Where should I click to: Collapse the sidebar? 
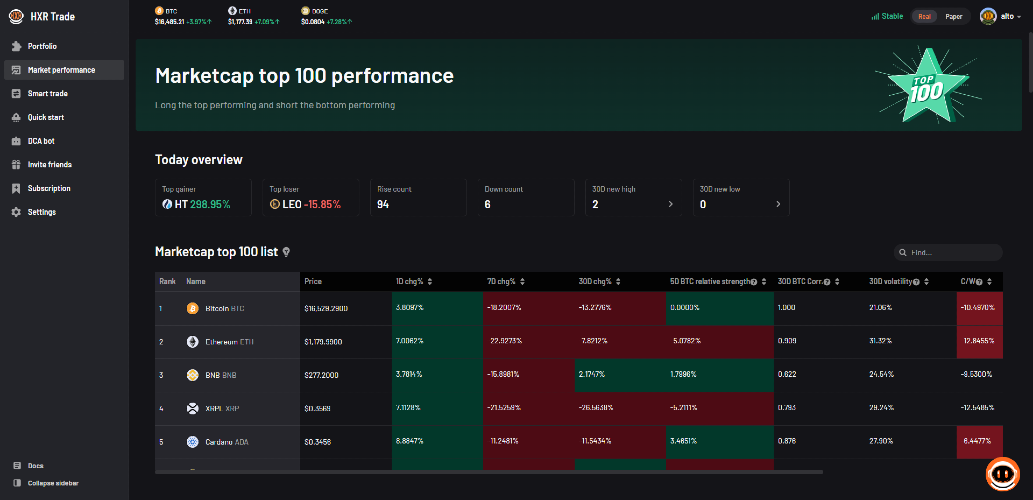click(x=46, y=483)
